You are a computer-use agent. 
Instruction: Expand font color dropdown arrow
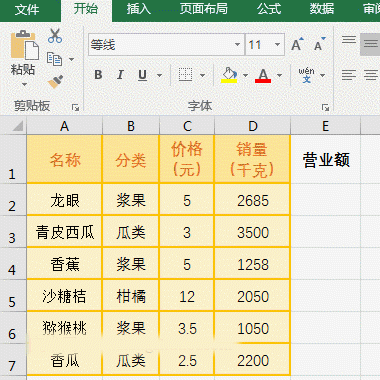point(279,75)
